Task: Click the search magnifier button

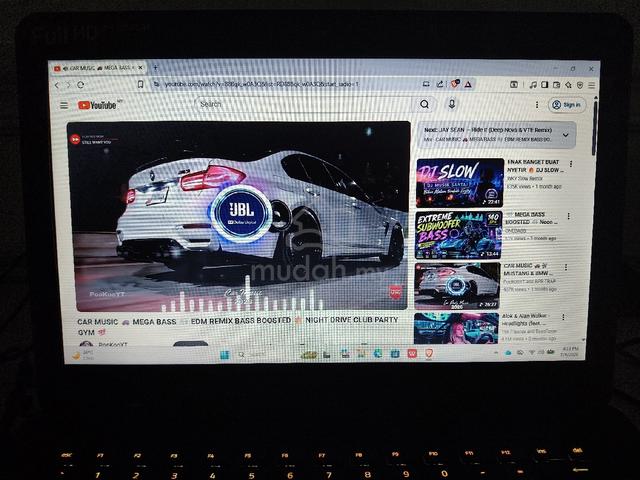Action: [424, 104]
